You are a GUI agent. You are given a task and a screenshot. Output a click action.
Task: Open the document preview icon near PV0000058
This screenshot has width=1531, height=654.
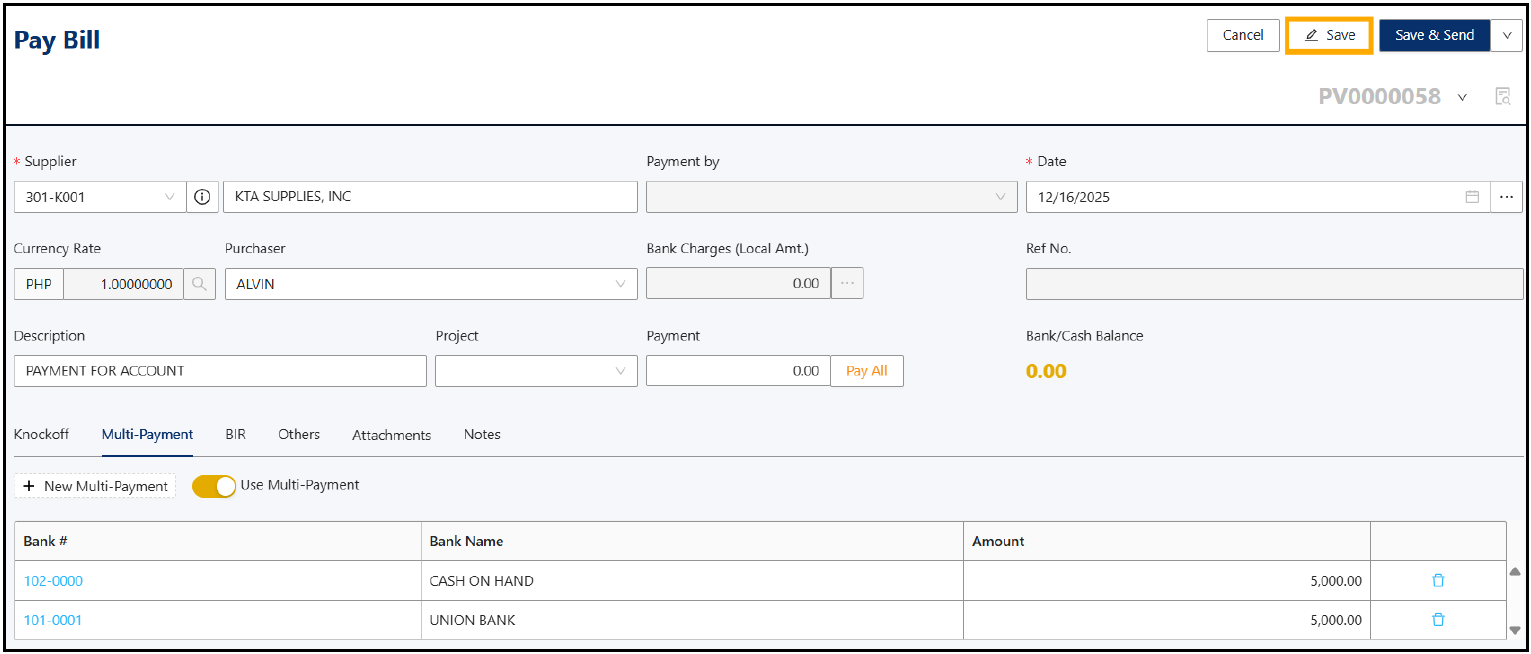click(1502, 96)
